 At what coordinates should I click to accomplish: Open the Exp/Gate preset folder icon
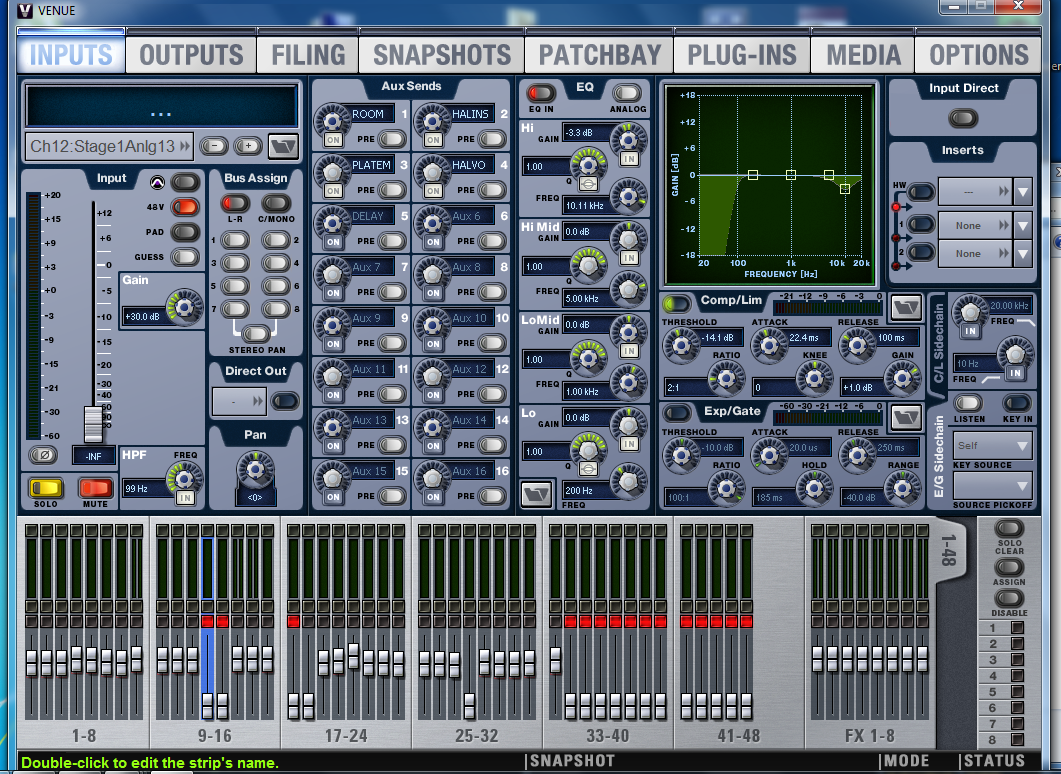905,417
